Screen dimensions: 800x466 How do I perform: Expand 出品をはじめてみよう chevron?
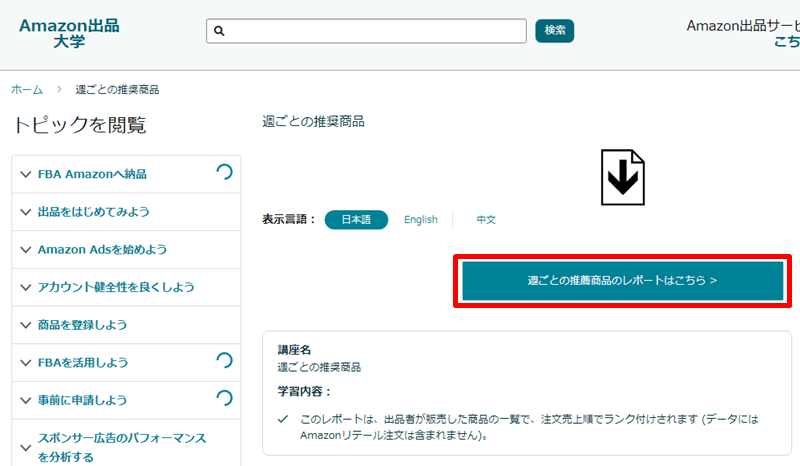[x=26, y=212]
